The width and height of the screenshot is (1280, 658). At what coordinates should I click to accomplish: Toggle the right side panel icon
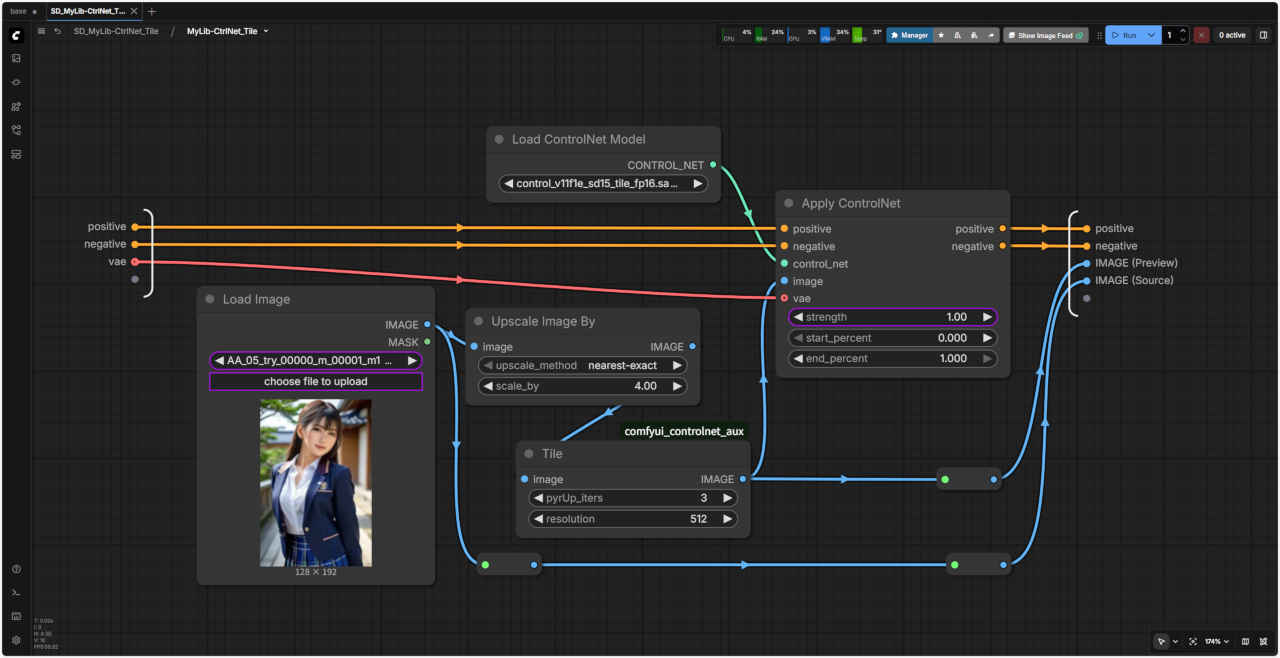[1263, 35]
